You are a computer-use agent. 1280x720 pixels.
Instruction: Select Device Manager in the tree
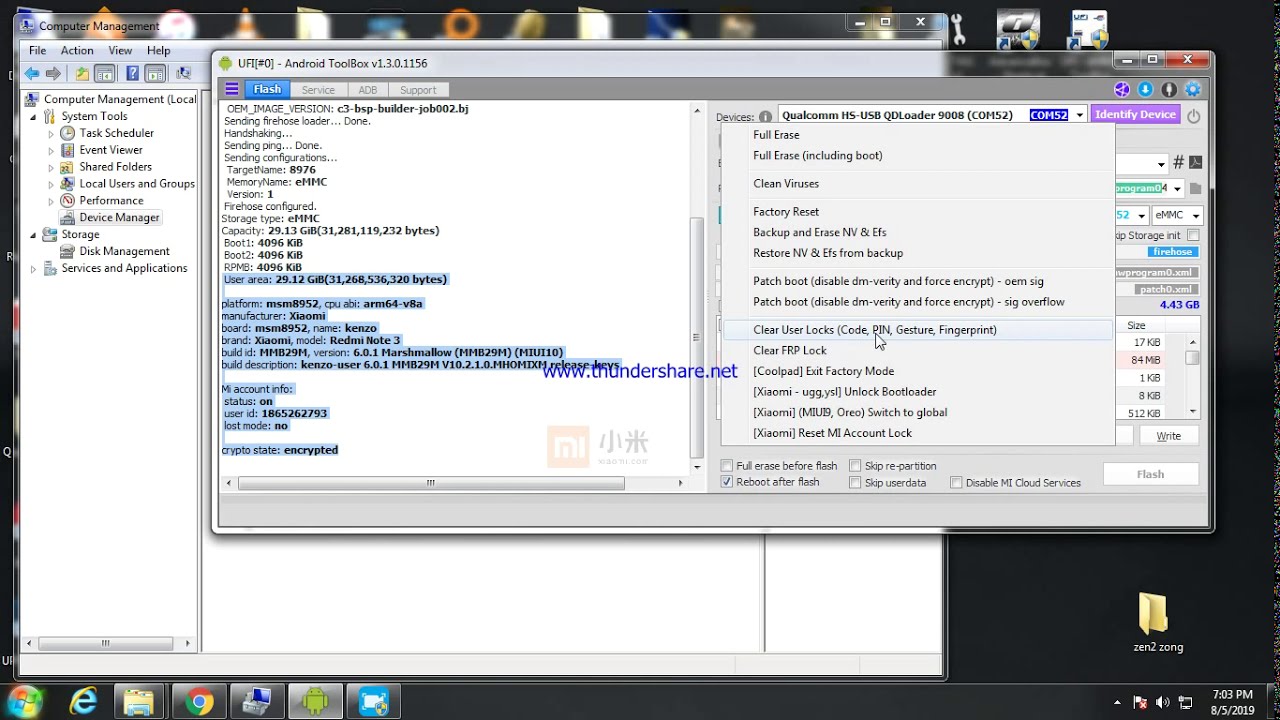[x=119, y=217]
